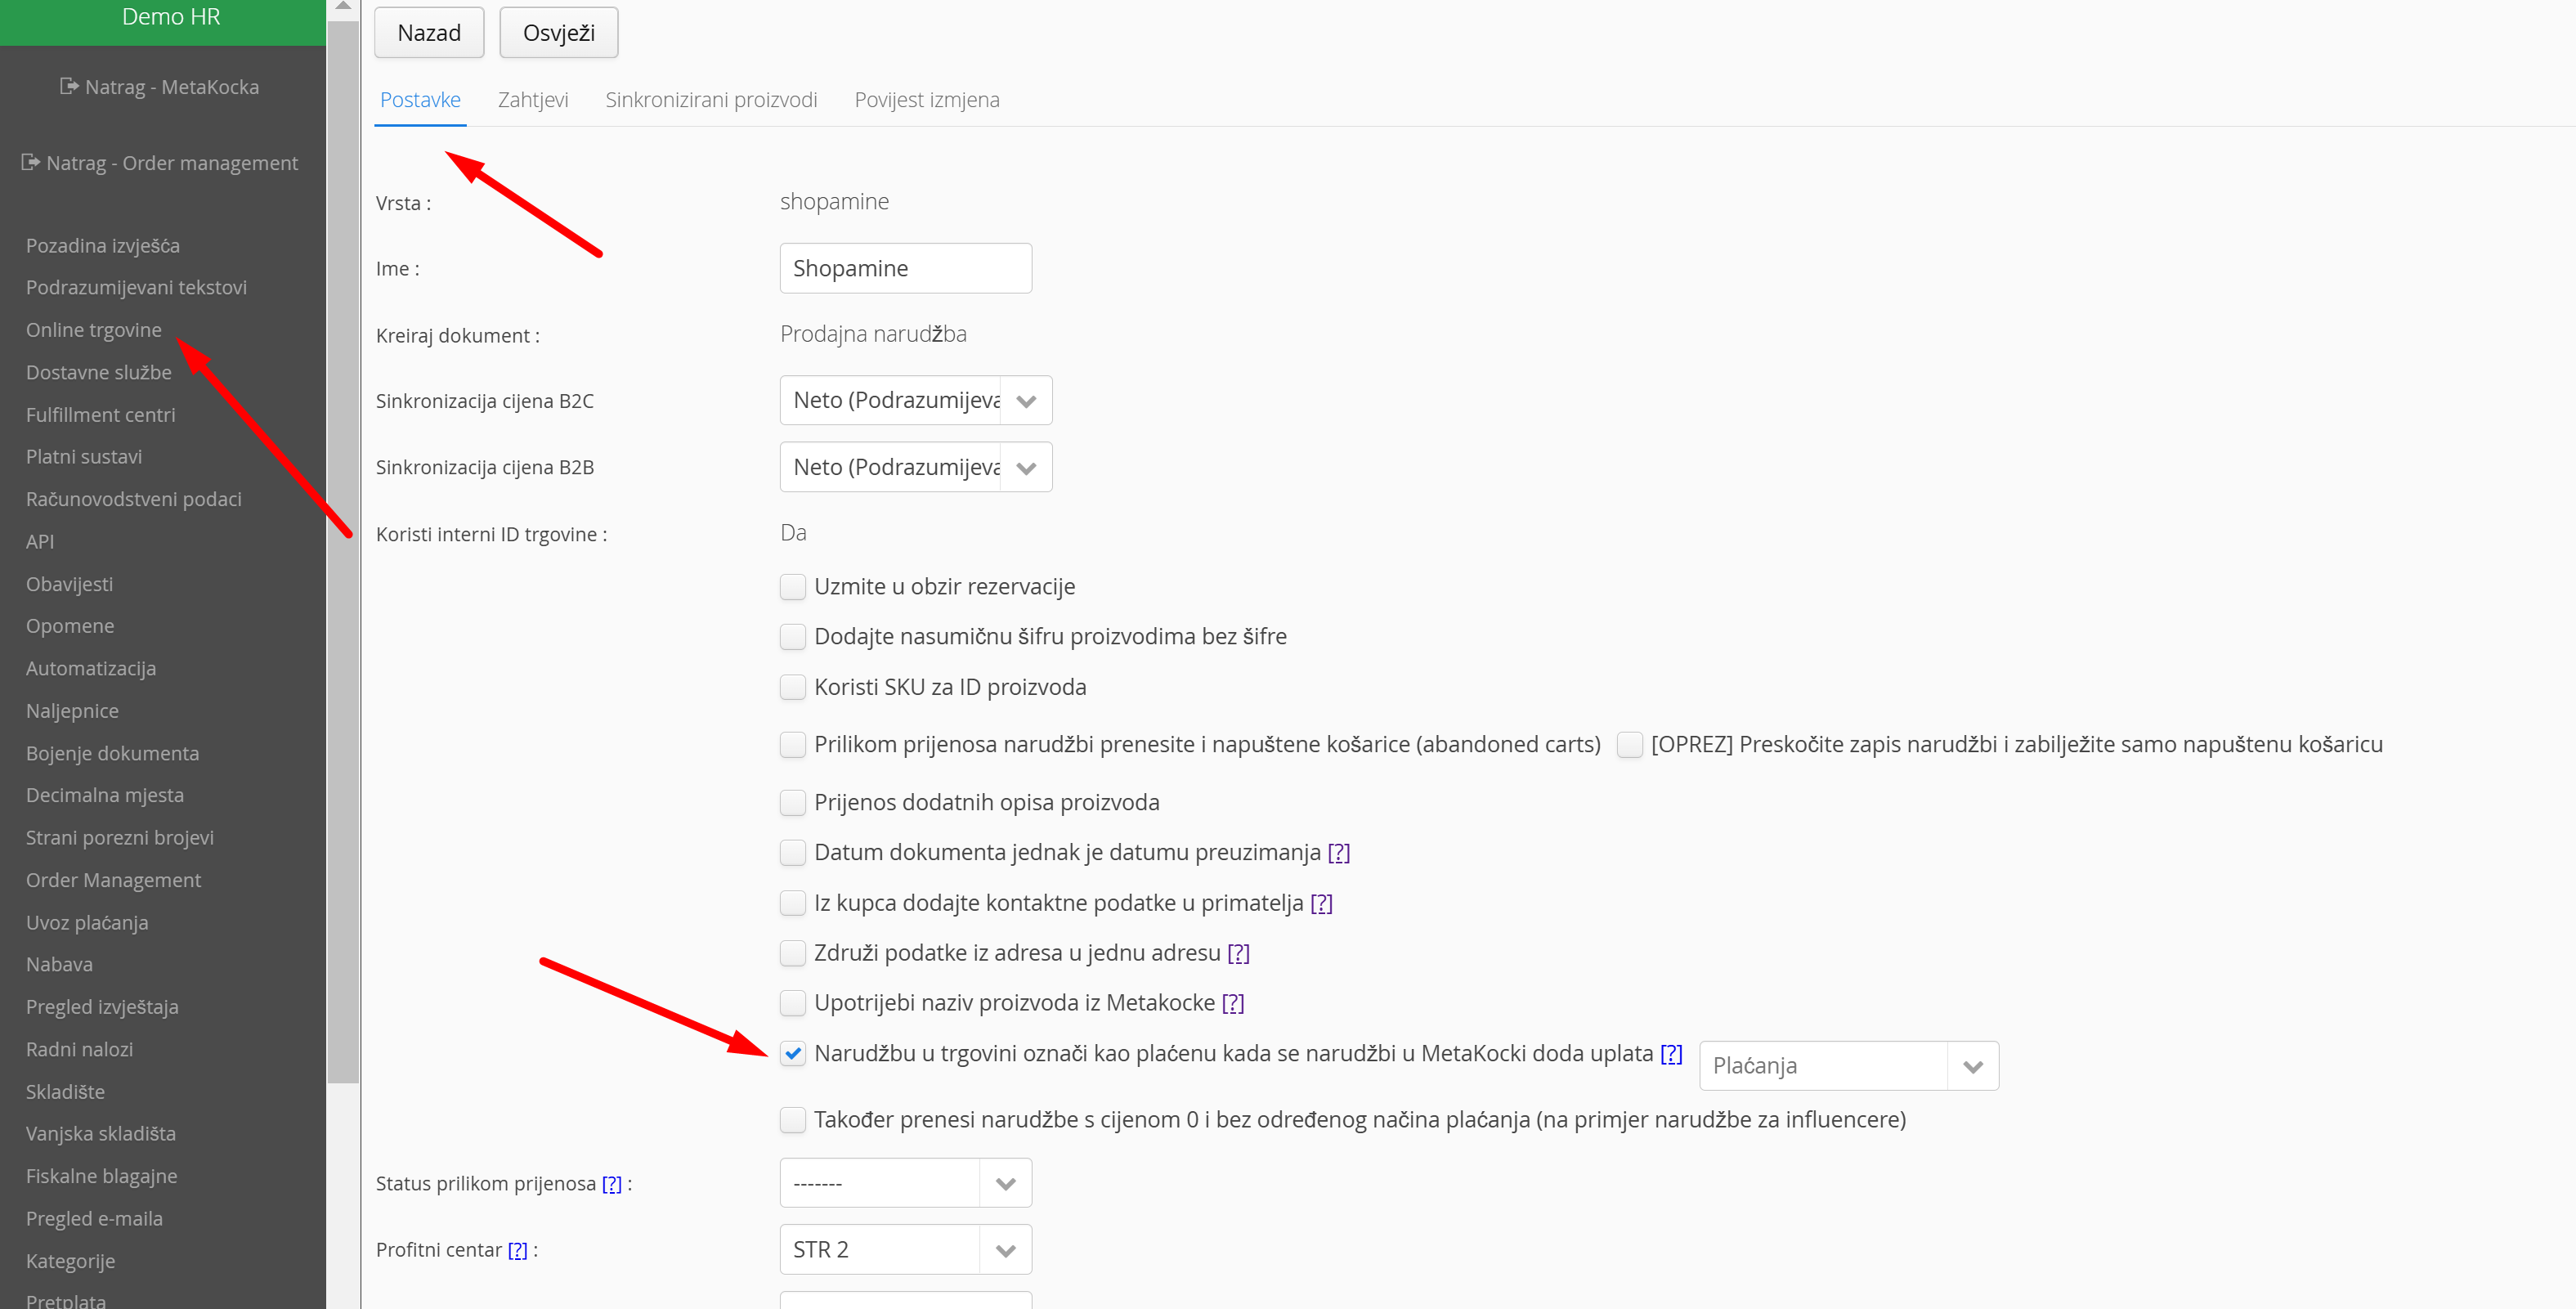Open help [?] beside Profitni centar label
The height and width of the screenshot is (1309, 2576).
(517, 1251)
